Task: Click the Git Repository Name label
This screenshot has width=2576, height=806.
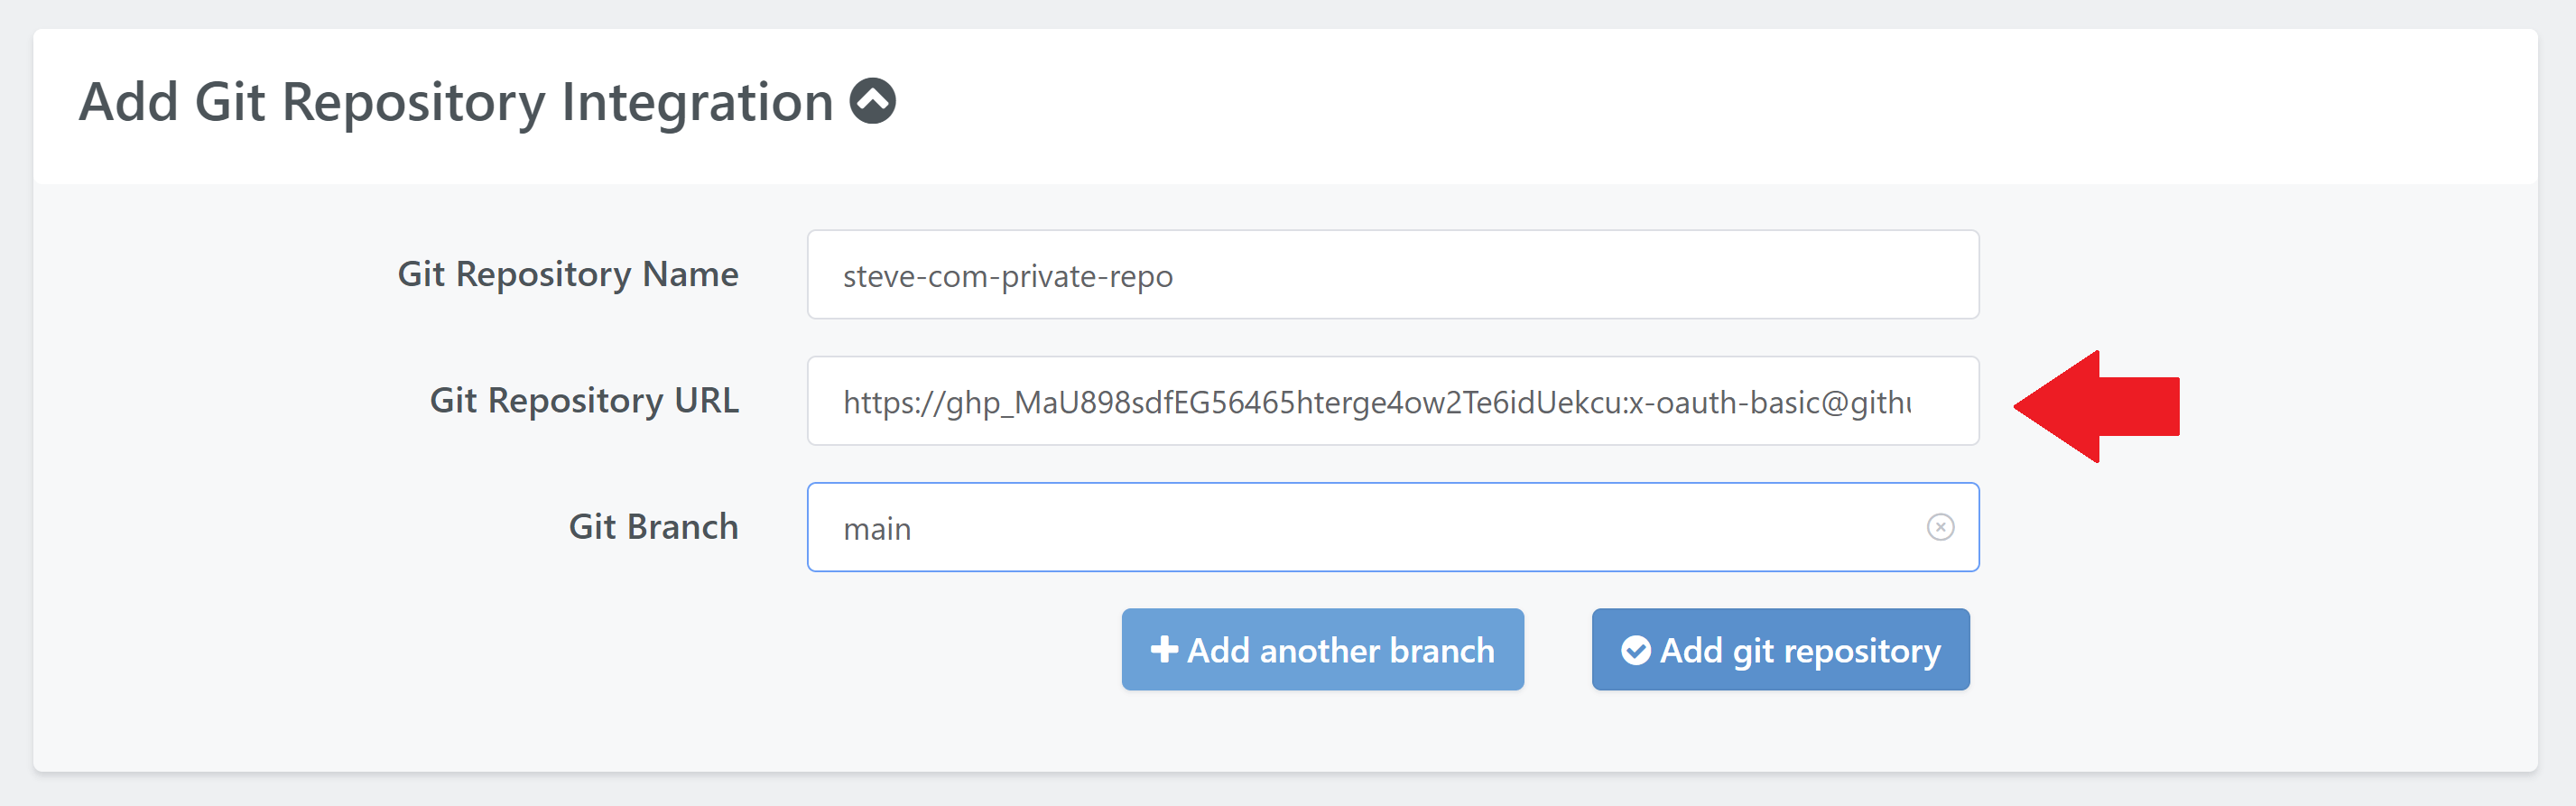Action: [x=568, y=274]
